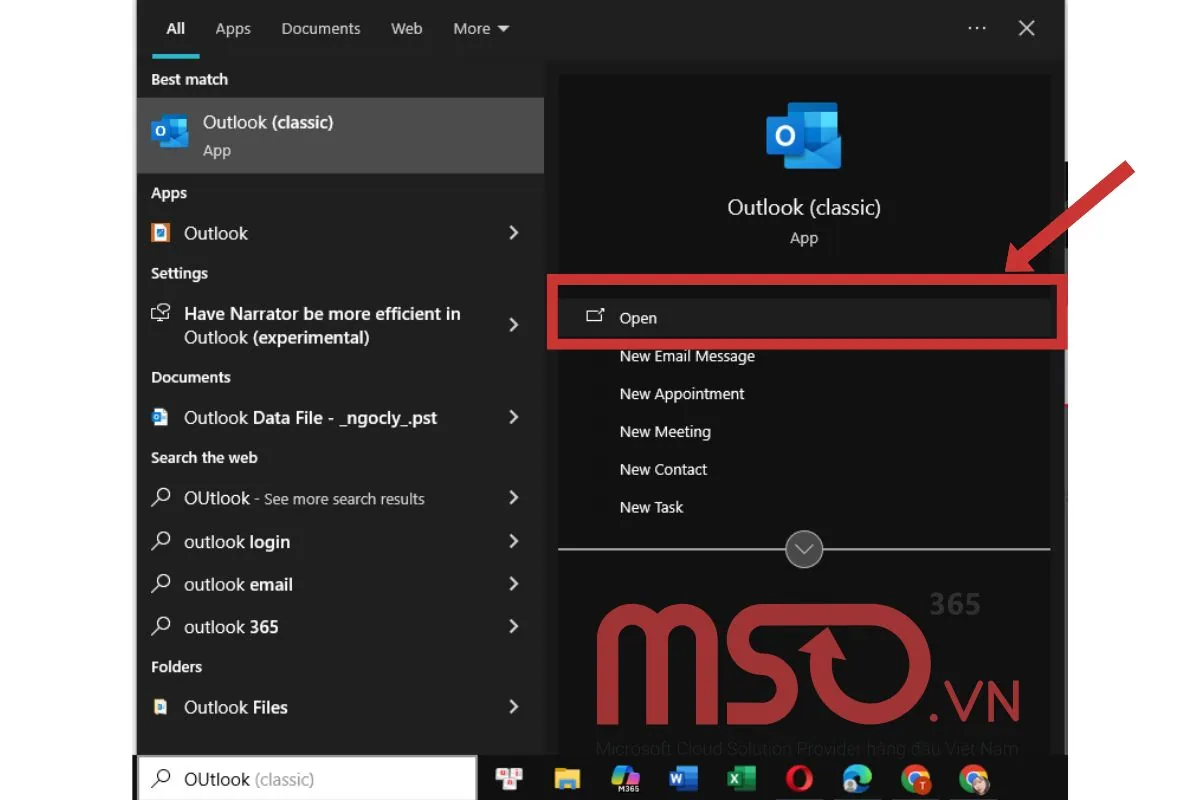Open Microsoft Excel from the taskbar
The width and height of the screenshot is (1200, 800).
click(x=741, y=779)
